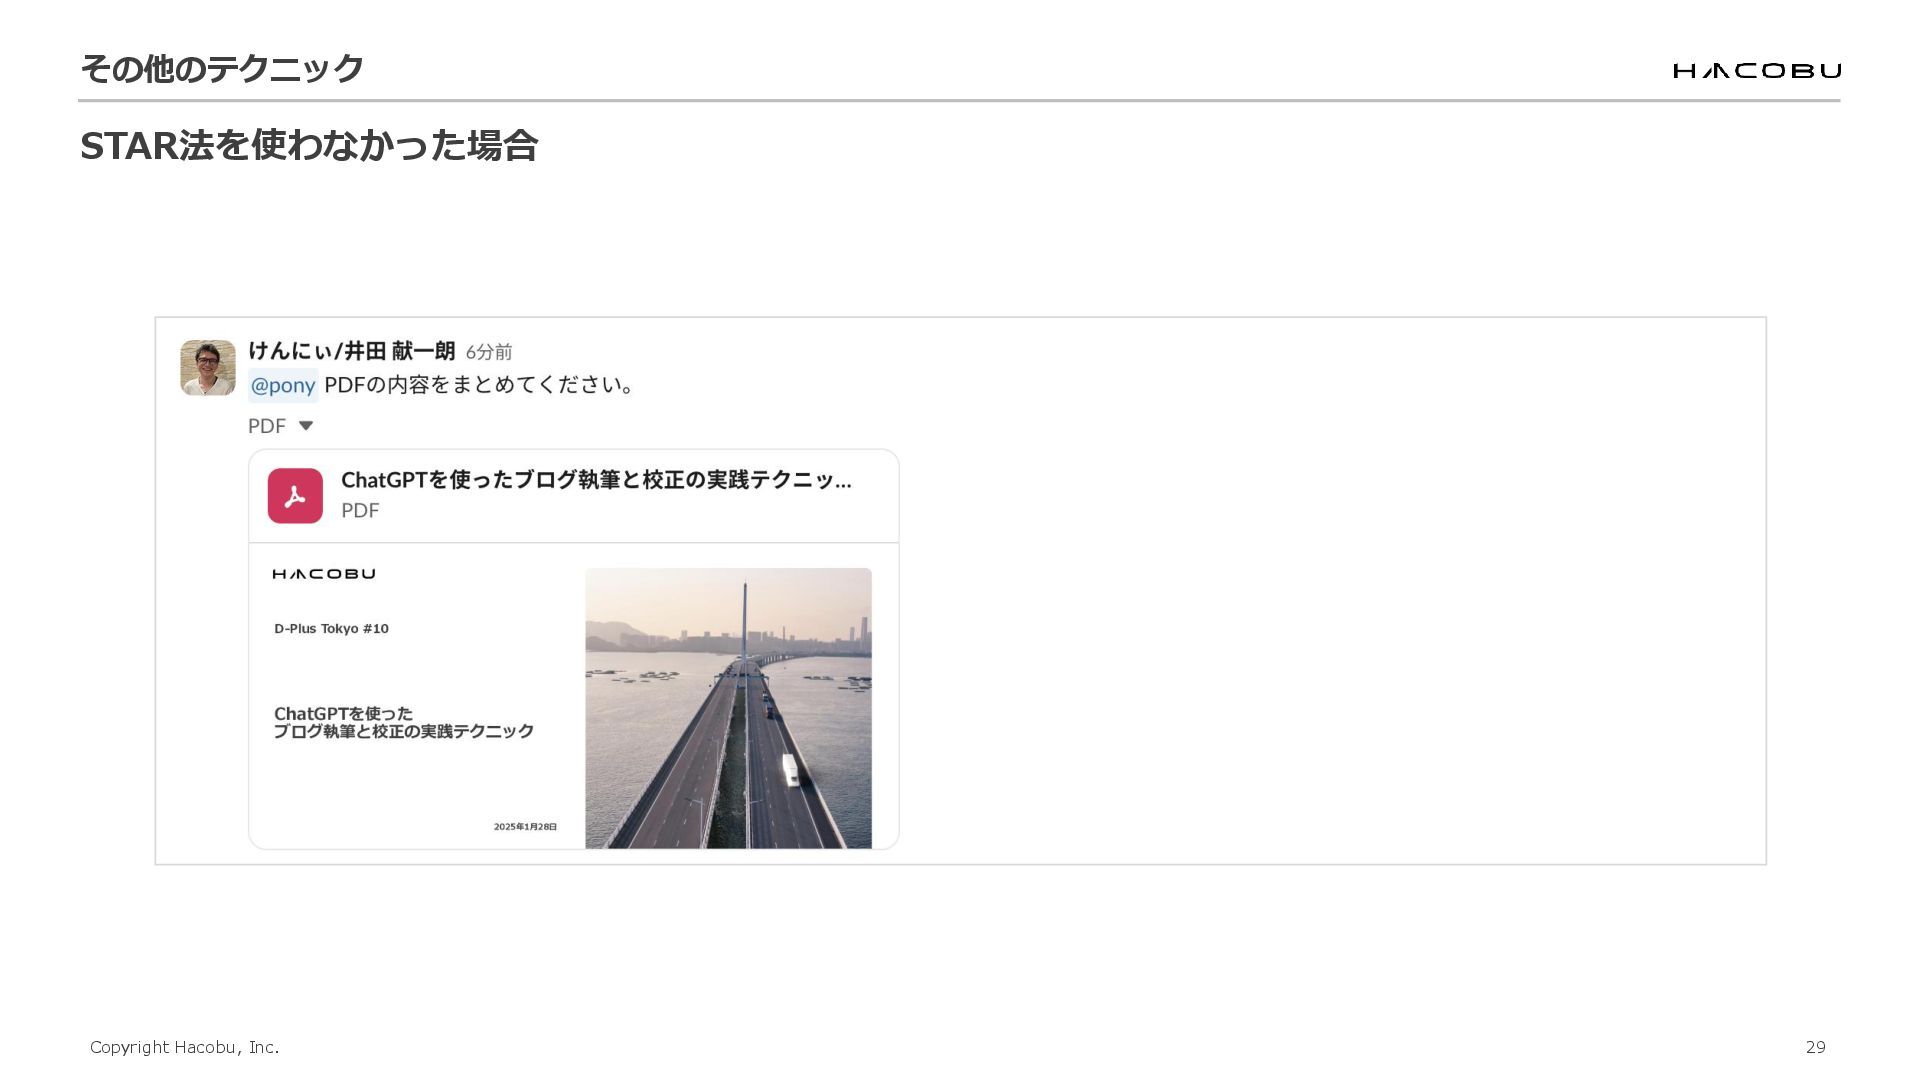Click the sender name けんにぃ/井田 献一朗
The image size is (1920, 1080).
352,351
